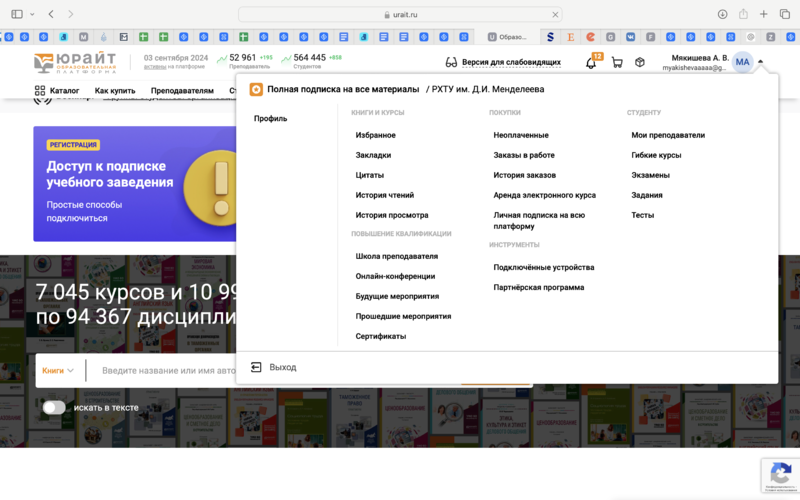Screen dimensions: 800x500
Task: Open the Доступ к подписке registration banner
Action: tap(135, 184)
